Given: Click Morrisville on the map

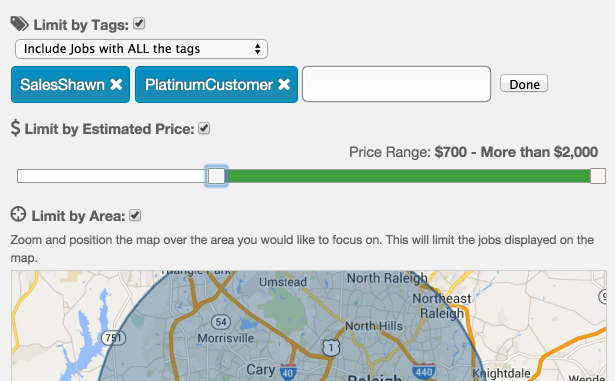Looking at the screenshot, I should tap(226, 338).
